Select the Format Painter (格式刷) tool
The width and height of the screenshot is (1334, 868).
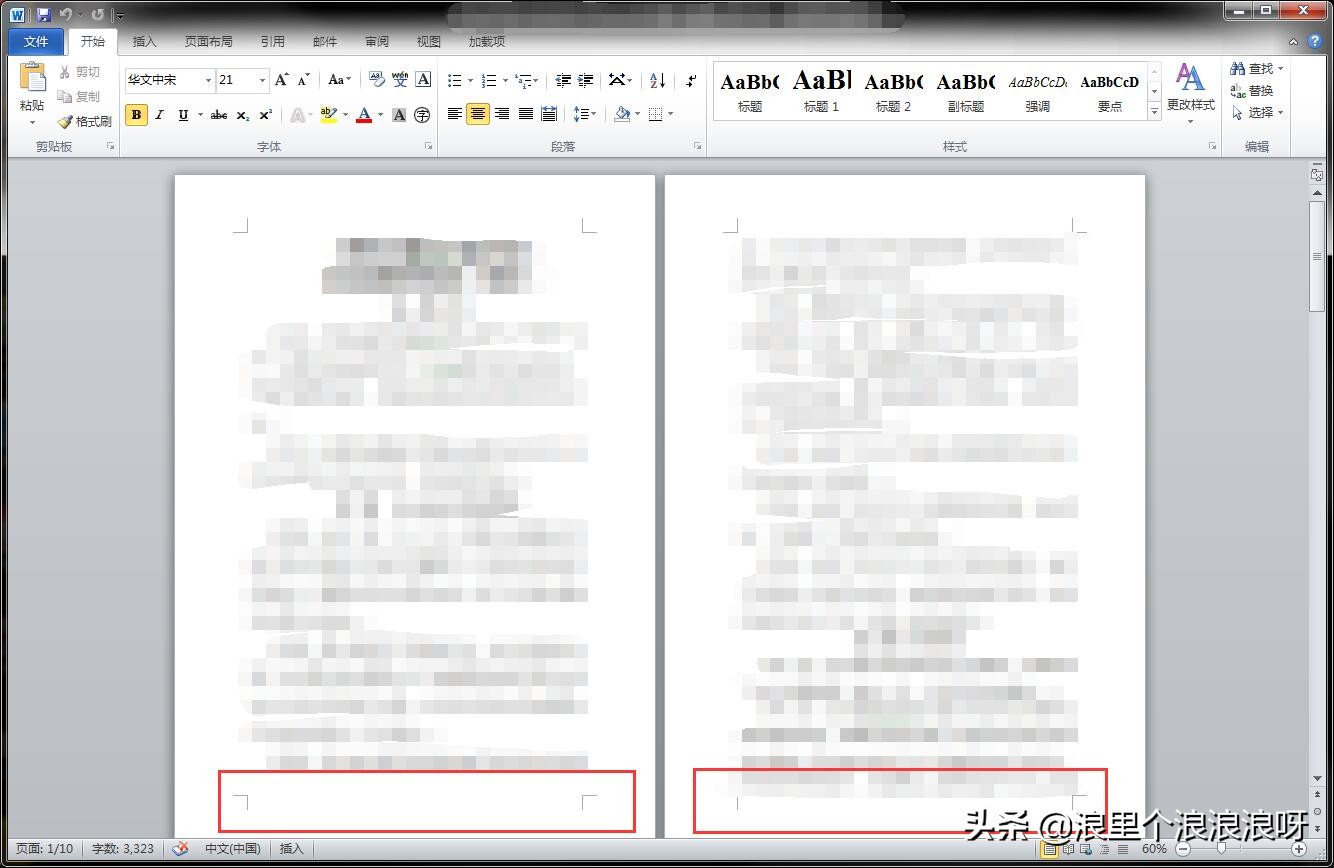pos(84,121)
